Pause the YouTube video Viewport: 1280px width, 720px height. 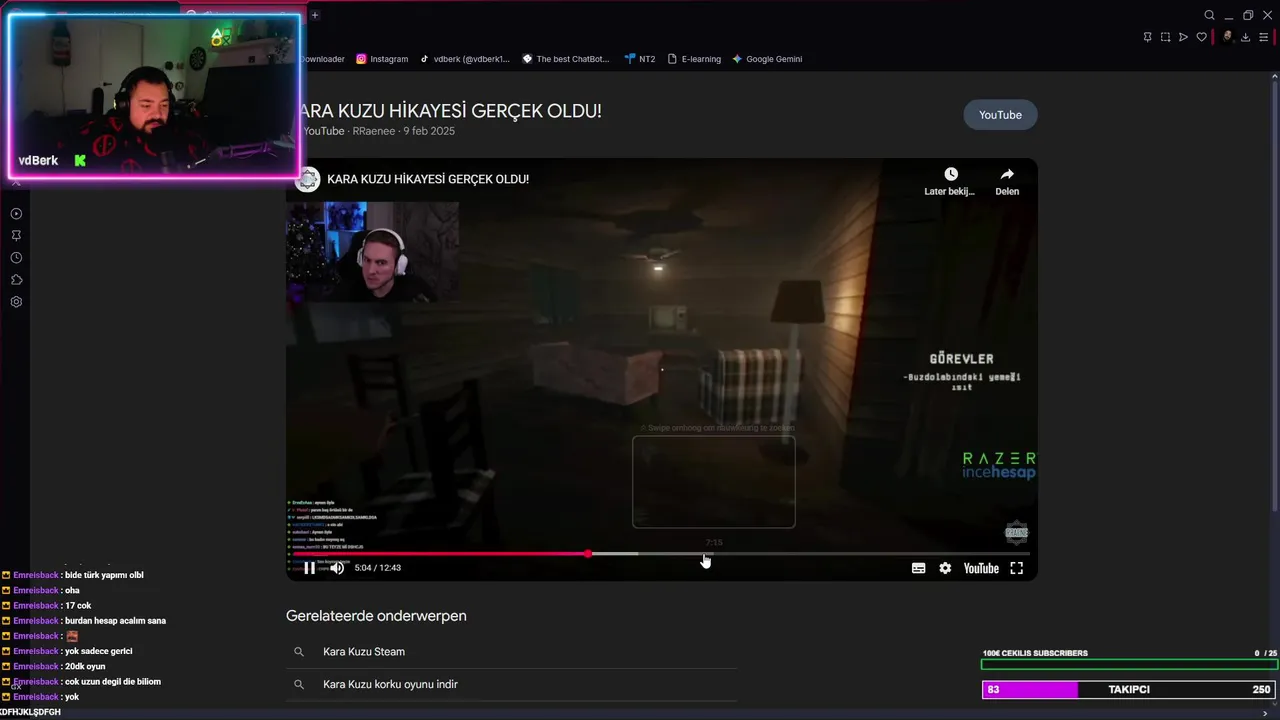click(x=309, y=568)
